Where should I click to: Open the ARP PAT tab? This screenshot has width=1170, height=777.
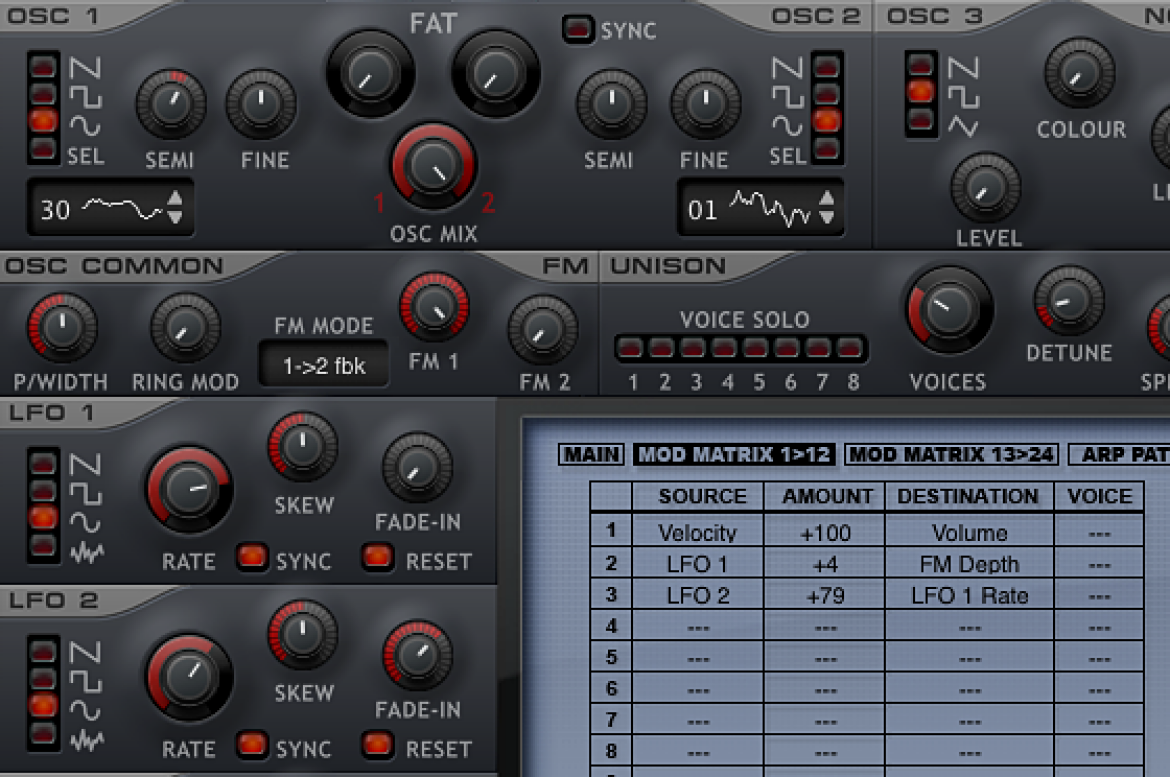(1119, 455)
